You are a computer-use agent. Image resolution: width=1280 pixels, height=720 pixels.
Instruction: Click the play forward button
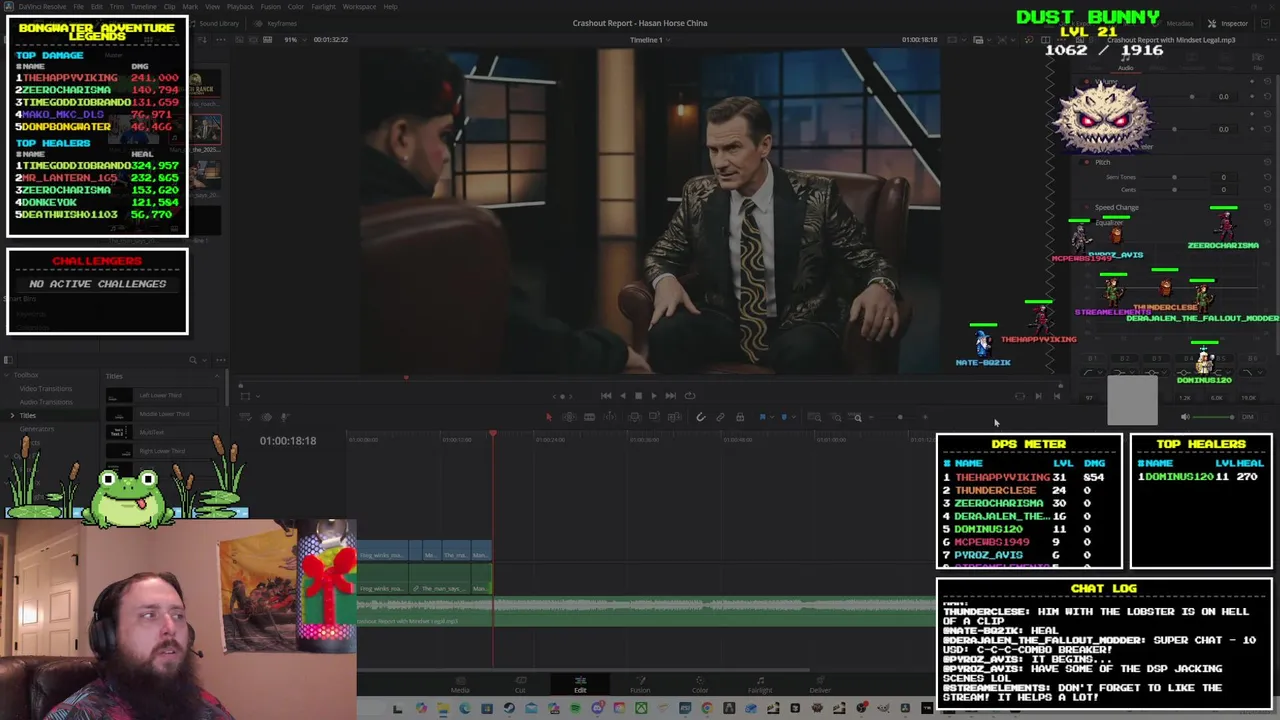tap(654, 395)
